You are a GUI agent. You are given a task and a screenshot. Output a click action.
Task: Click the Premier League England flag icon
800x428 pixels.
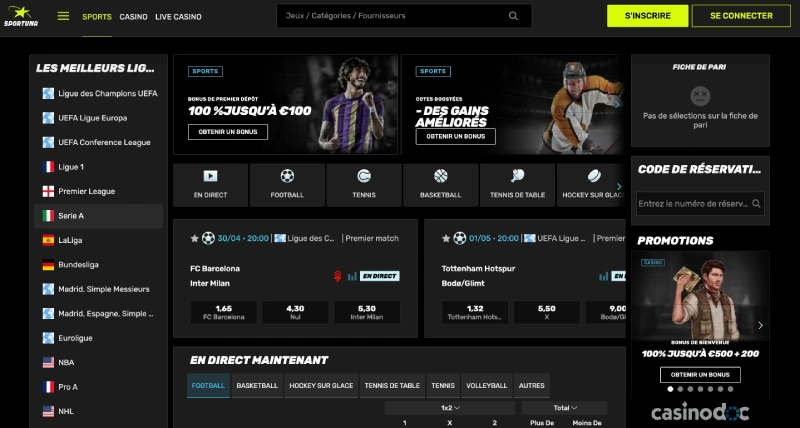point(48,191)
